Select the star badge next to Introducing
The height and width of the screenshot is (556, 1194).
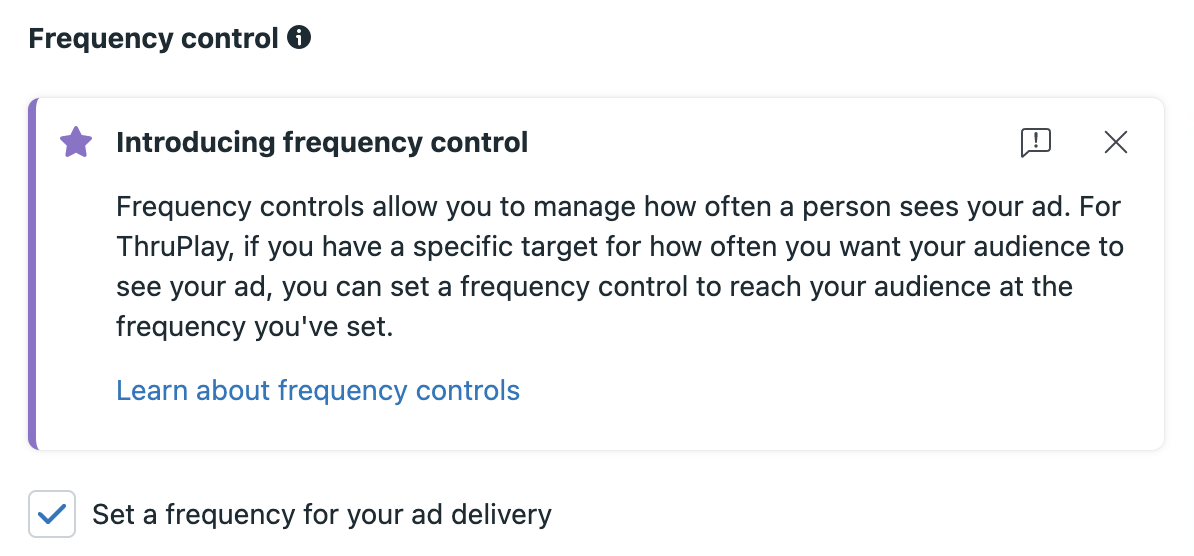coord(76,142)
